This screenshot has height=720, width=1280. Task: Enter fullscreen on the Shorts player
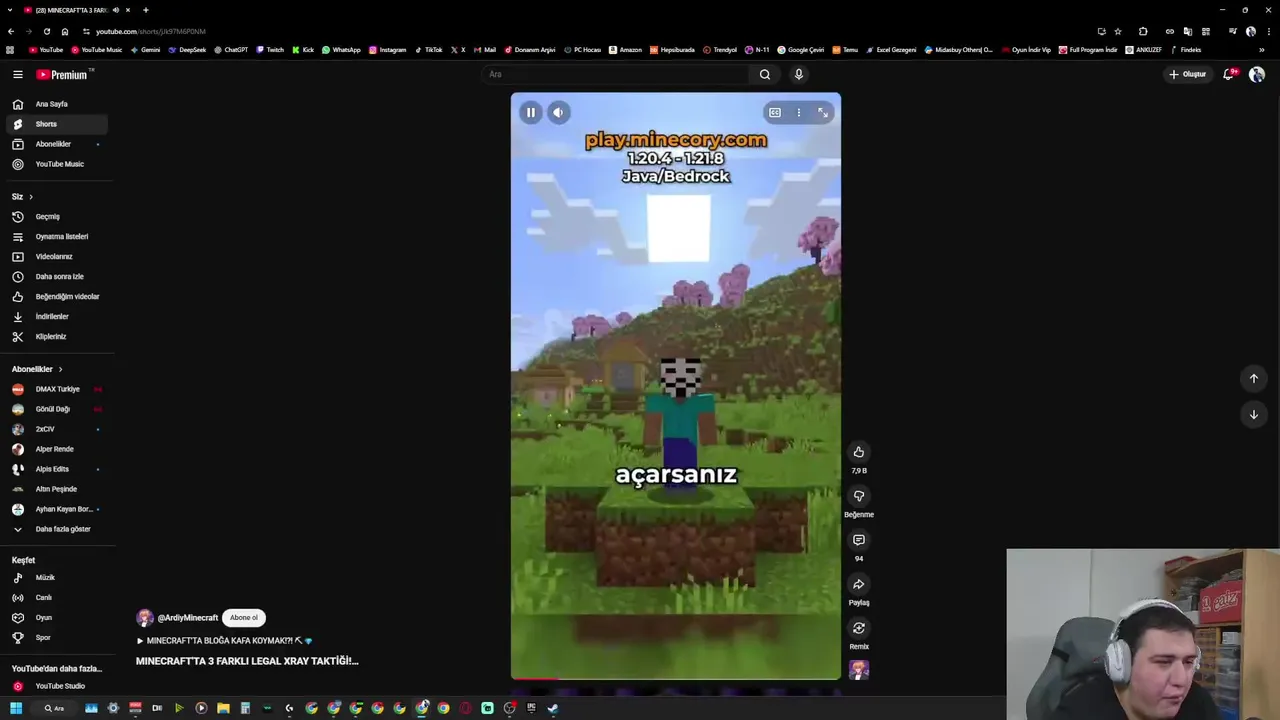[x=823, y=113]
